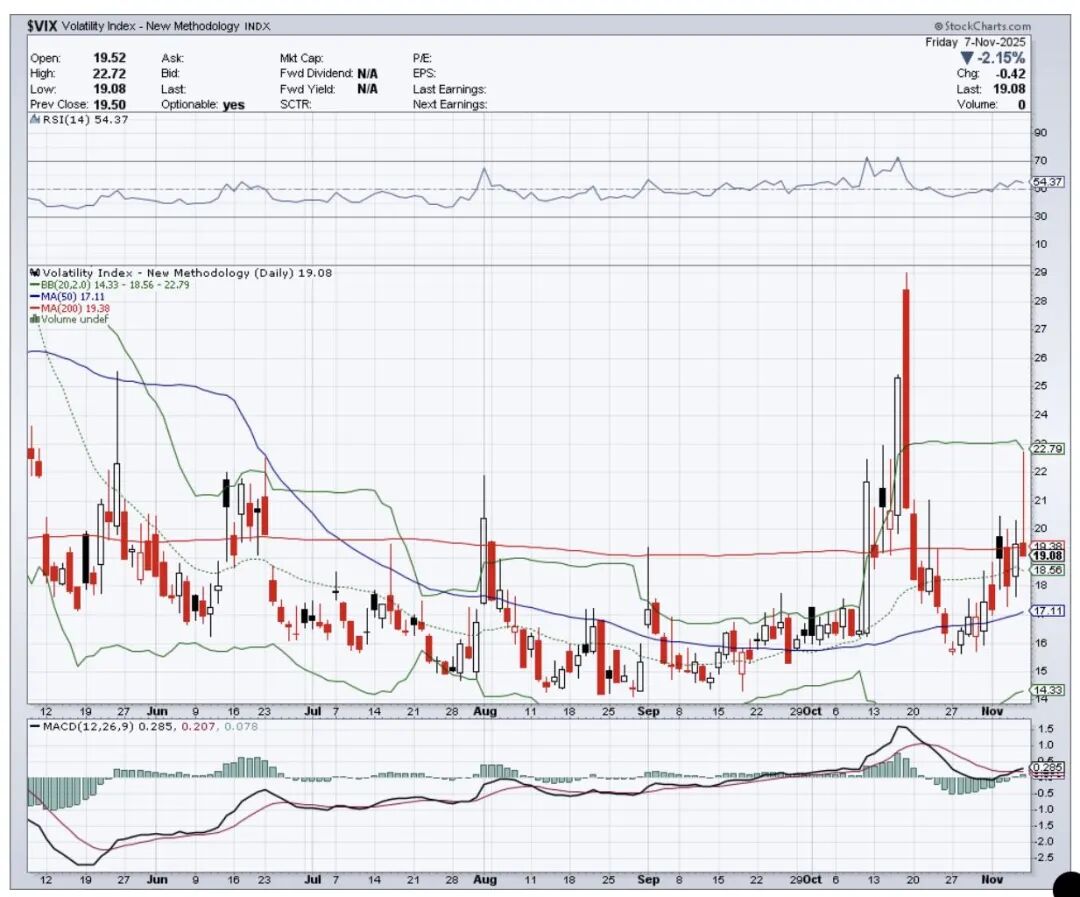The image size is (1080, 897).
Task: Select the Open value 19.52
Action: 110,58
